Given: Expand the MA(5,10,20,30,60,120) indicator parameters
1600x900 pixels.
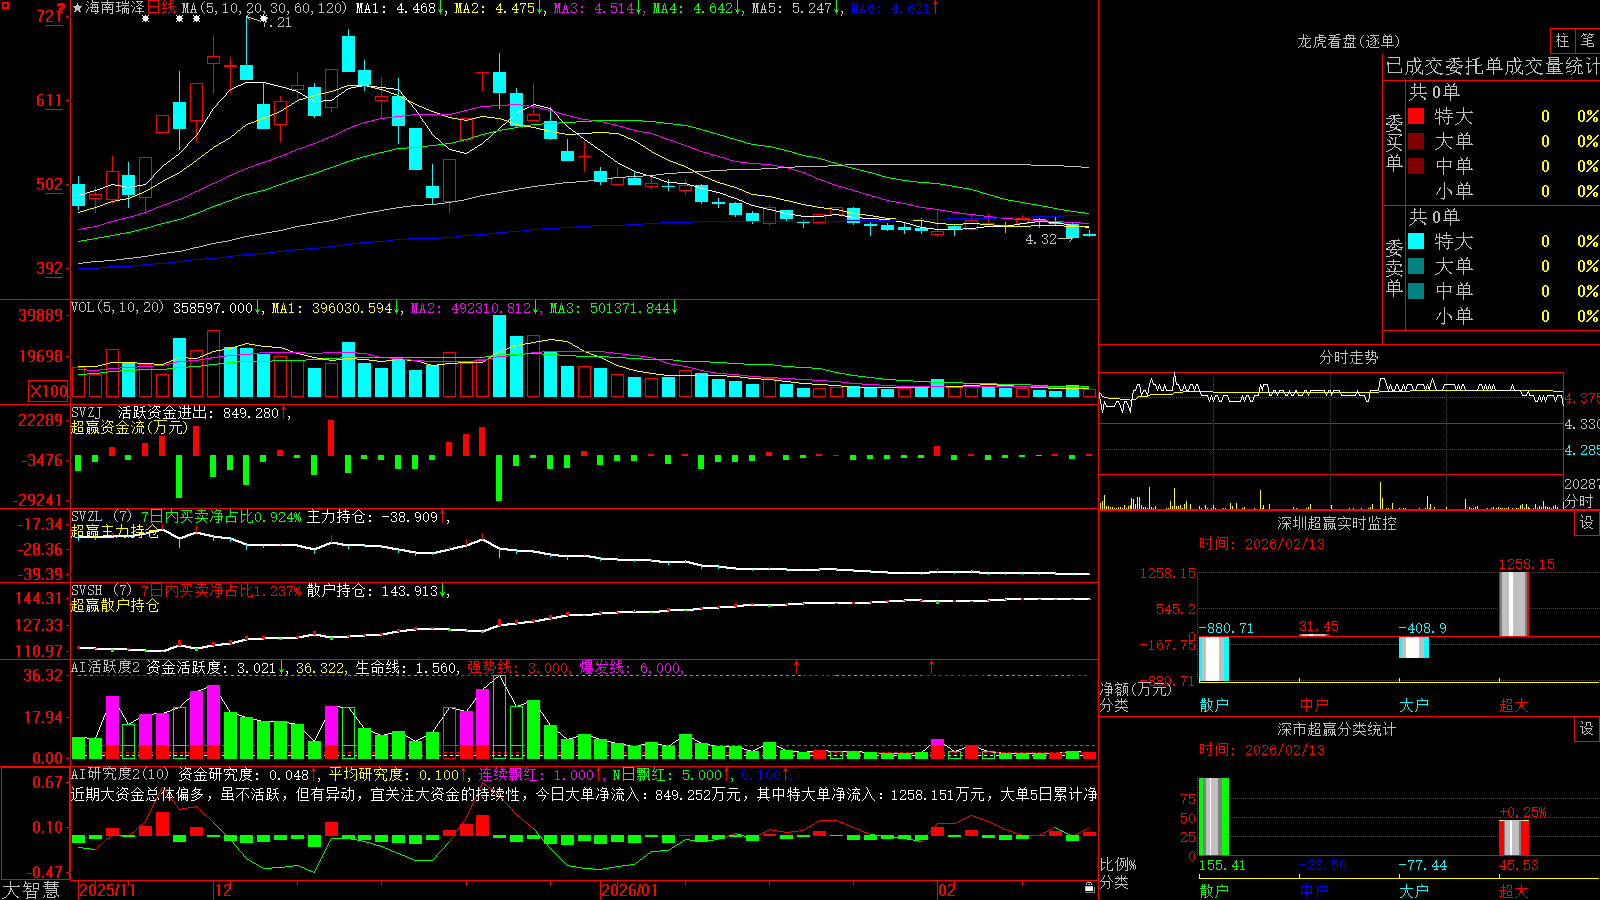Looking at the screenshot, I should coord(265,8).
